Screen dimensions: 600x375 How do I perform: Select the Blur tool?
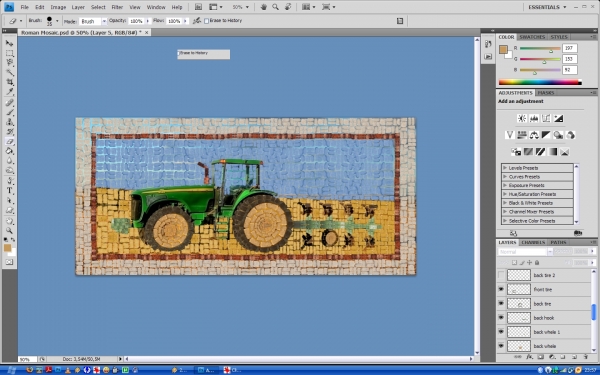9,161
